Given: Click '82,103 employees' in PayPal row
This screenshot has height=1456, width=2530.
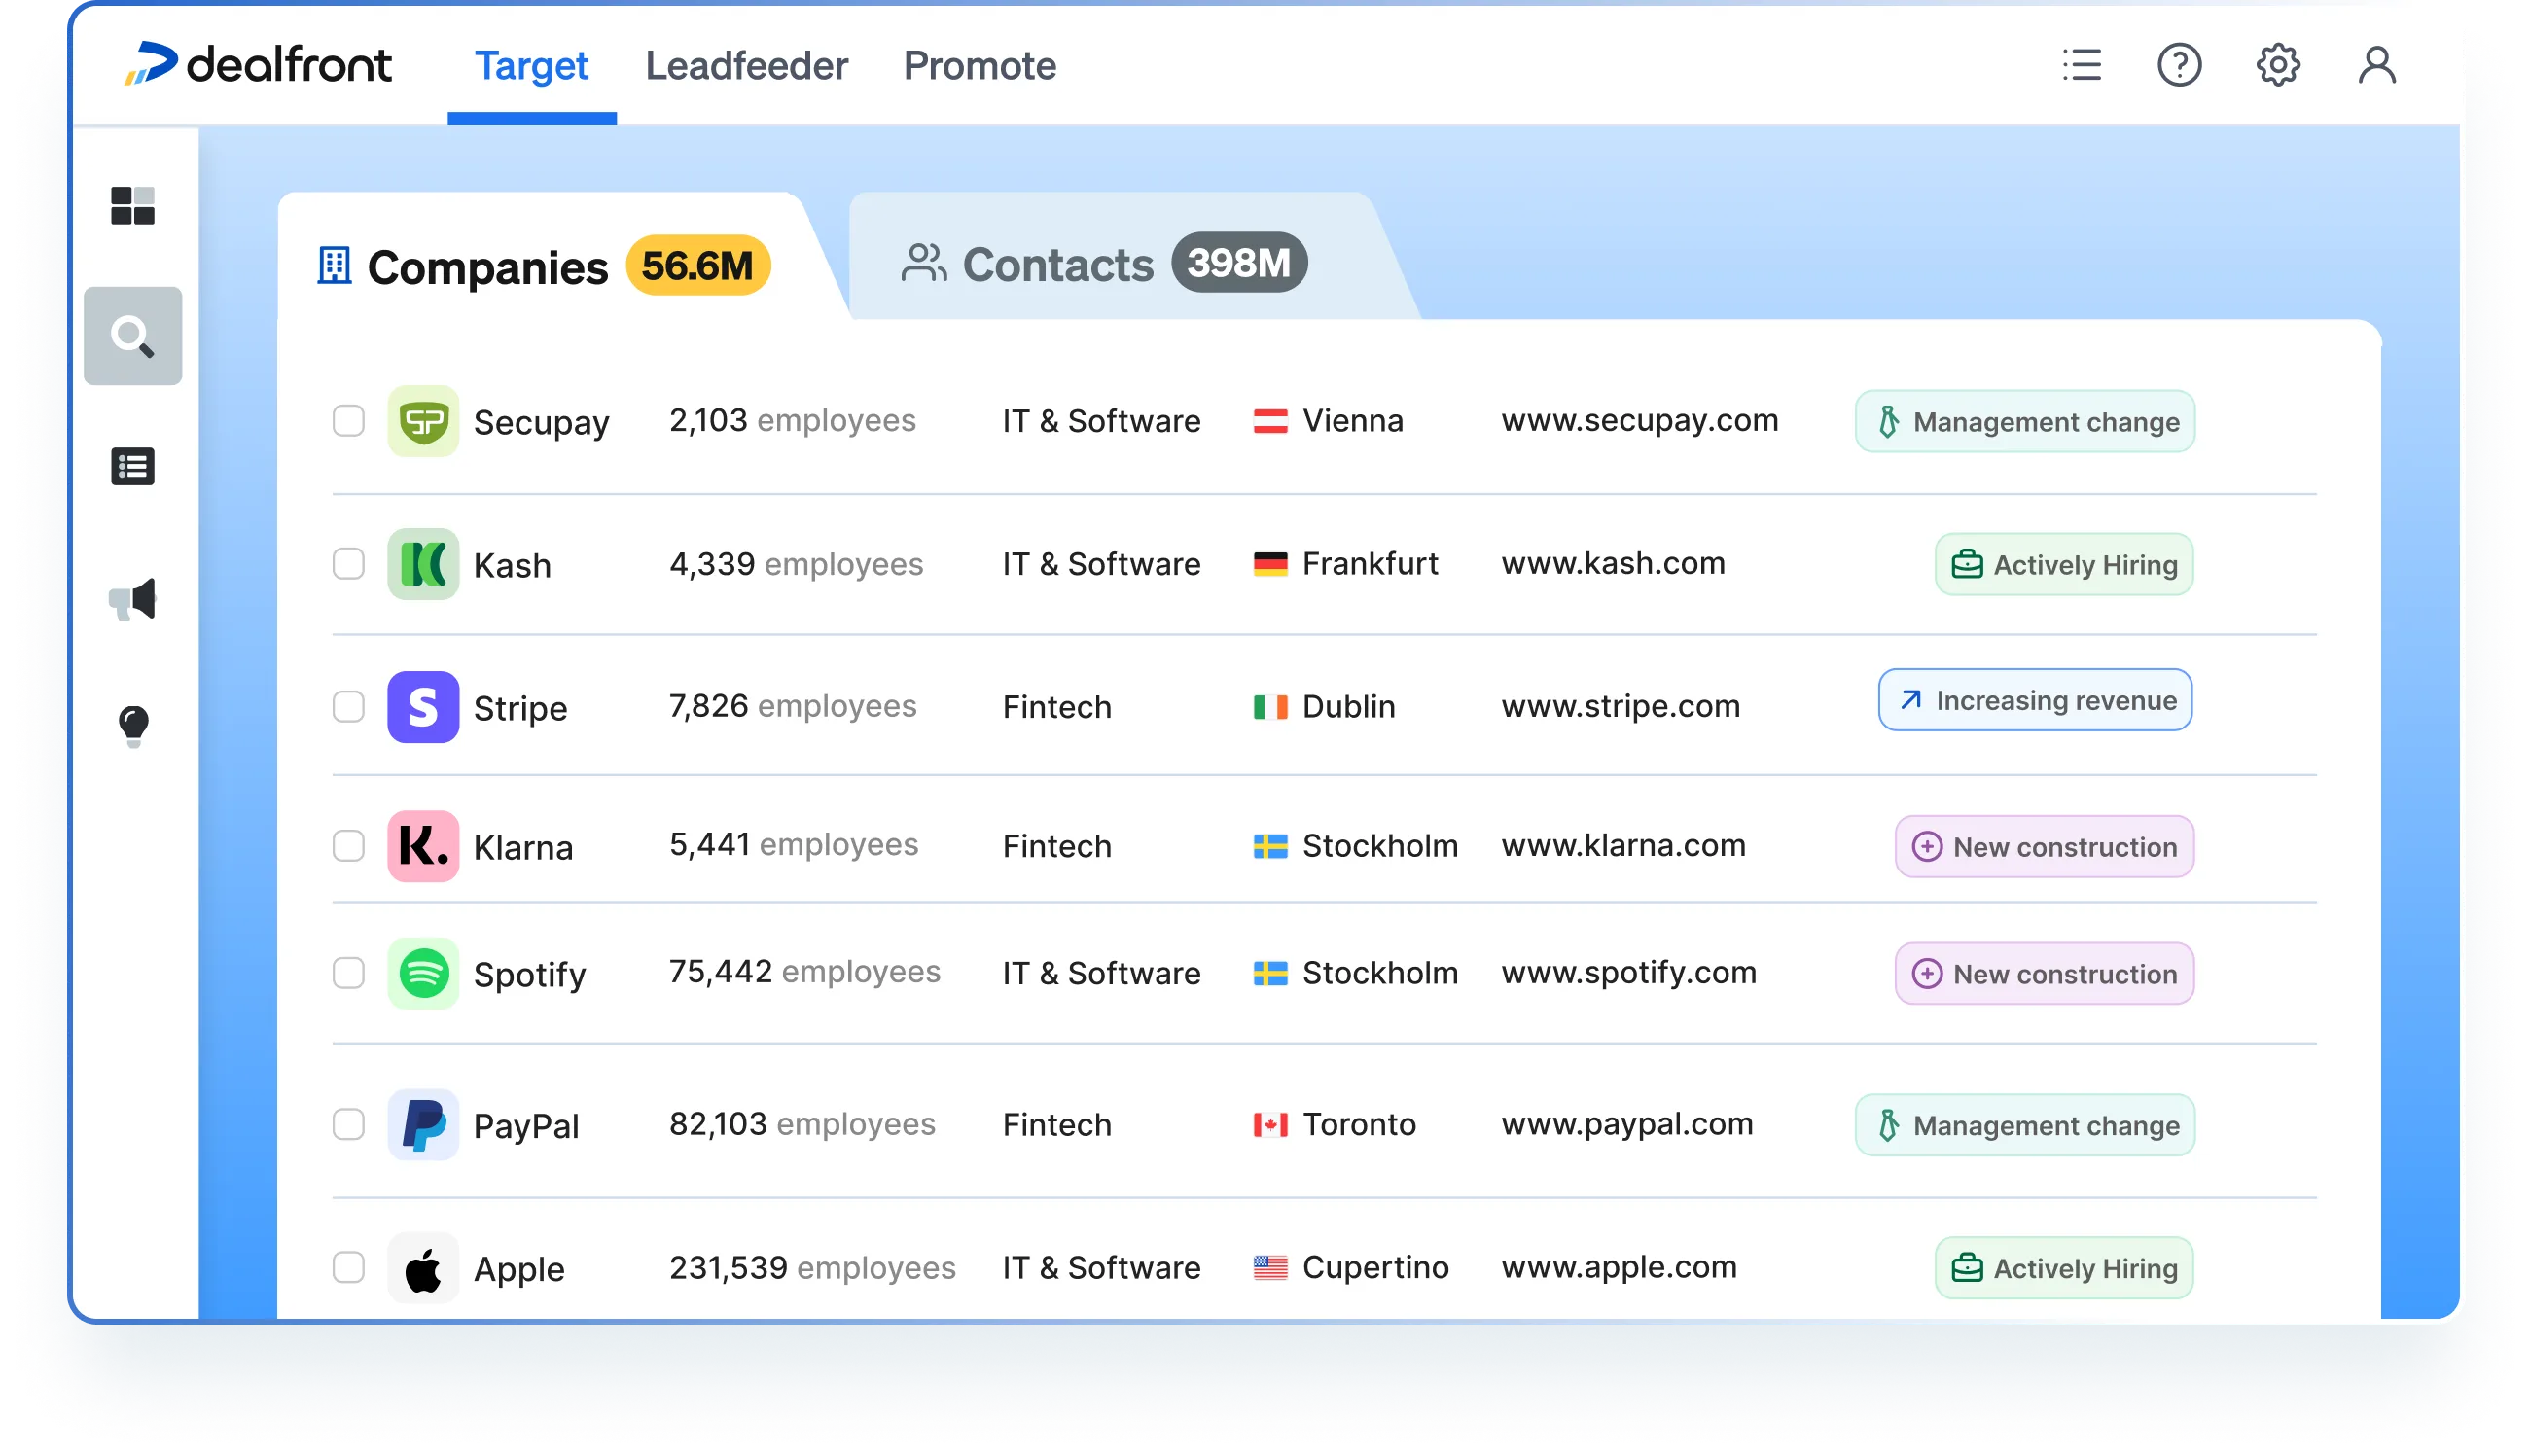Looking at the screenshot, I should (802, 1125).
